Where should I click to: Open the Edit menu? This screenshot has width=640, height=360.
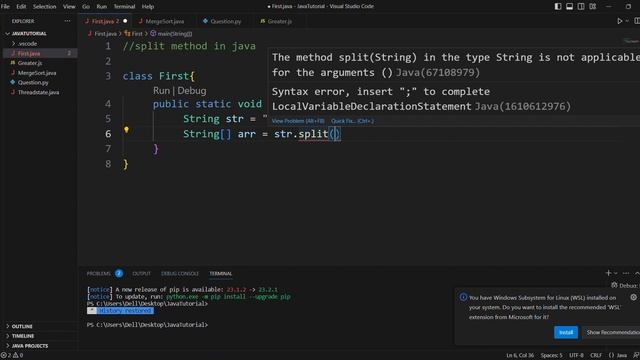point(21,7)
